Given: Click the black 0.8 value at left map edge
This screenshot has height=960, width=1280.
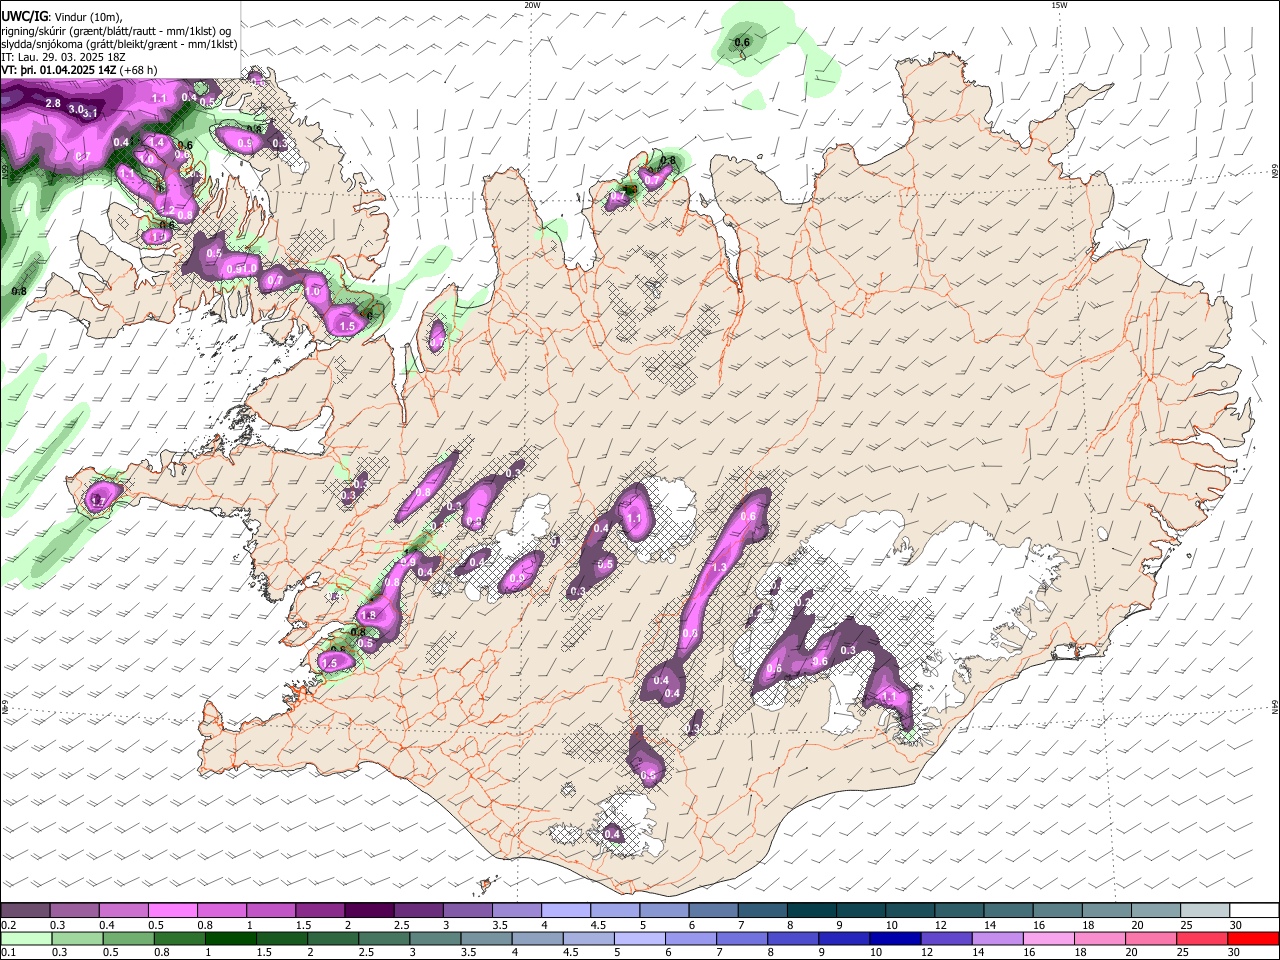Looking at the screenshot, I should (x=19, y=291).
